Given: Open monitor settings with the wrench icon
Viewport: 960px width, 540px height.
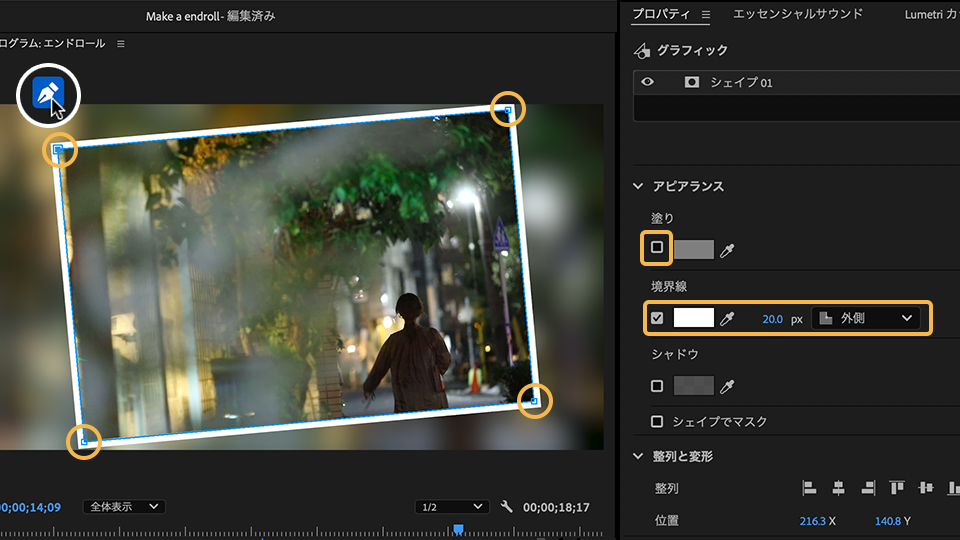Looking at the screenshot, I should (x=506, y=506).
